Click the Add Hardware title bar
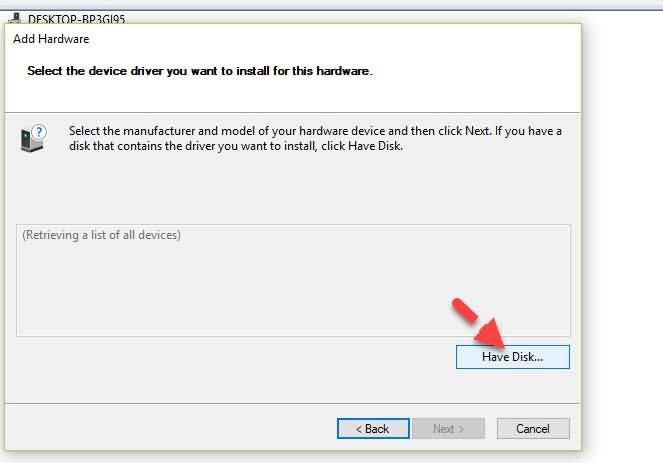This screenshot has height=463, width=663. [x=51, y=39]
